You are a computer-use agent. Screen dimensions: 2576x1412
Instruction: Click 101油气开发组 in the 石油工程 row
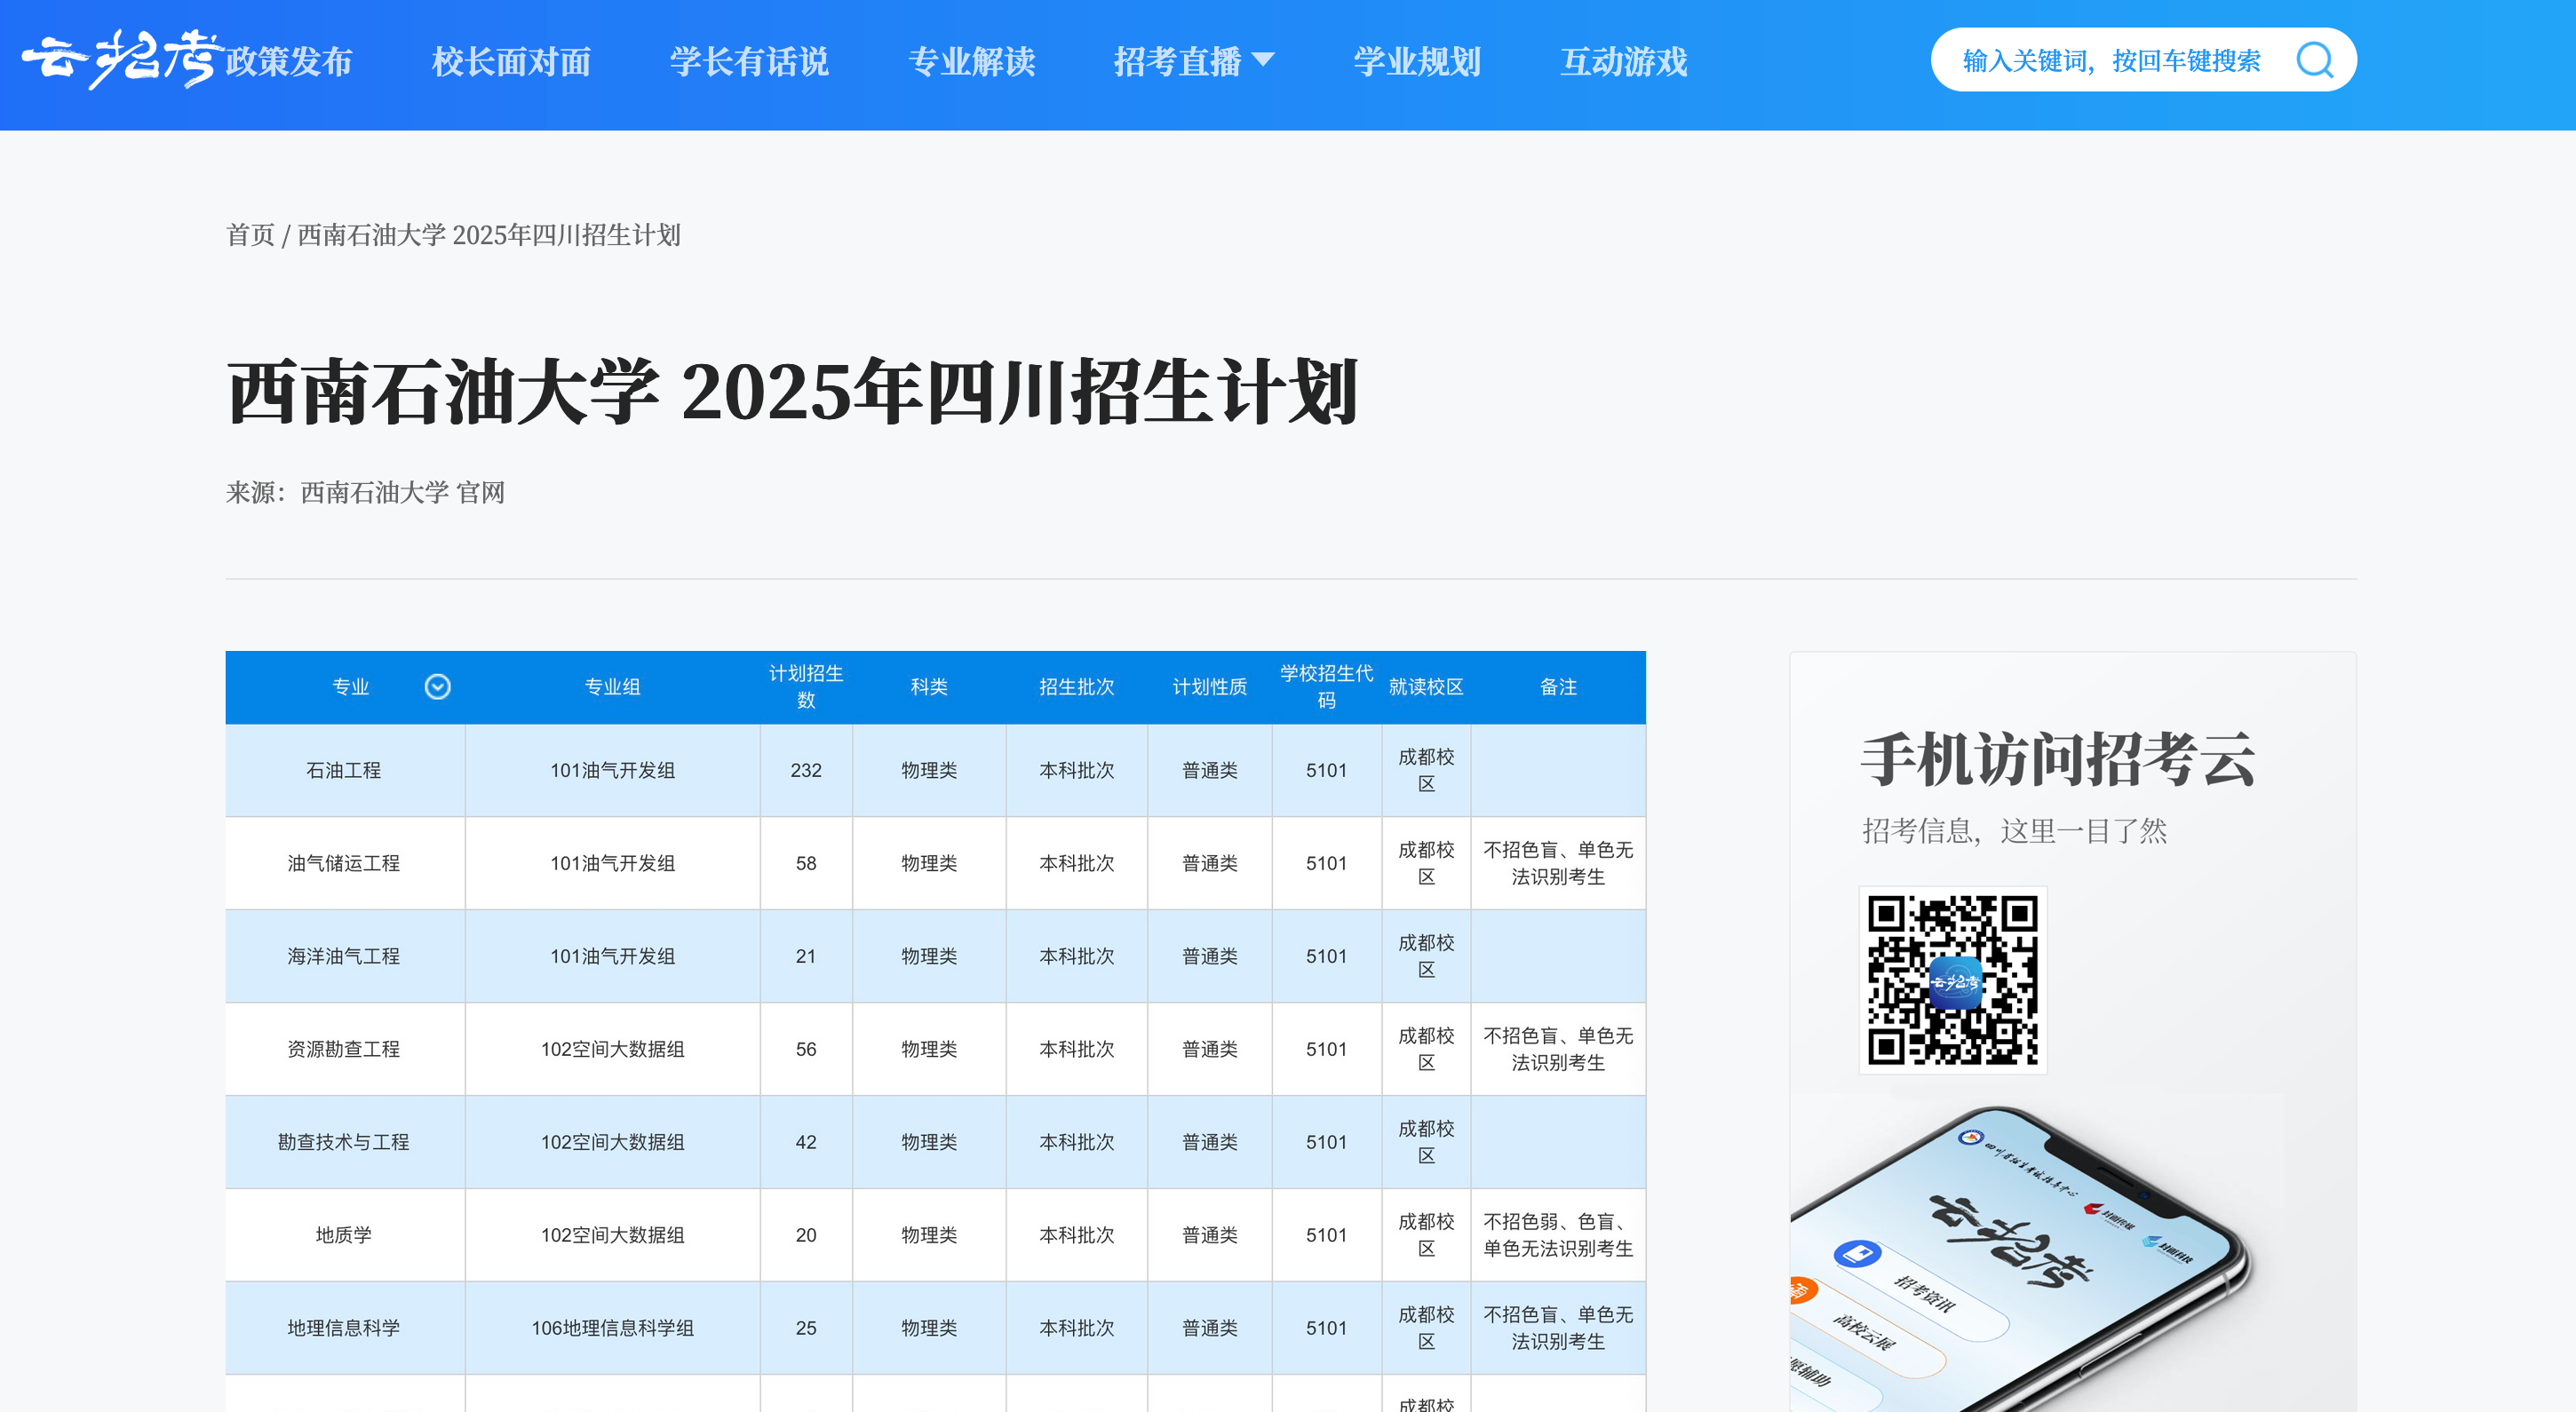[x=612, y=770]
